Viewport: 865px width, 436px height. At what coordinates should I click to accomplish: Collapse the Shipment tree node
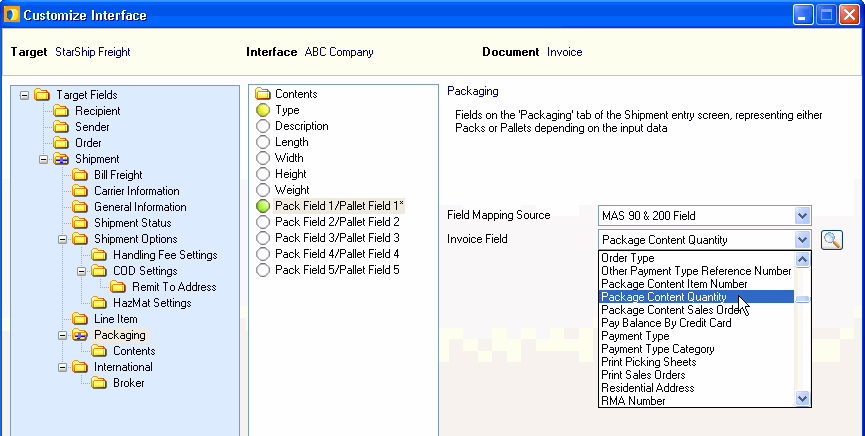click(x=43, y=159)
